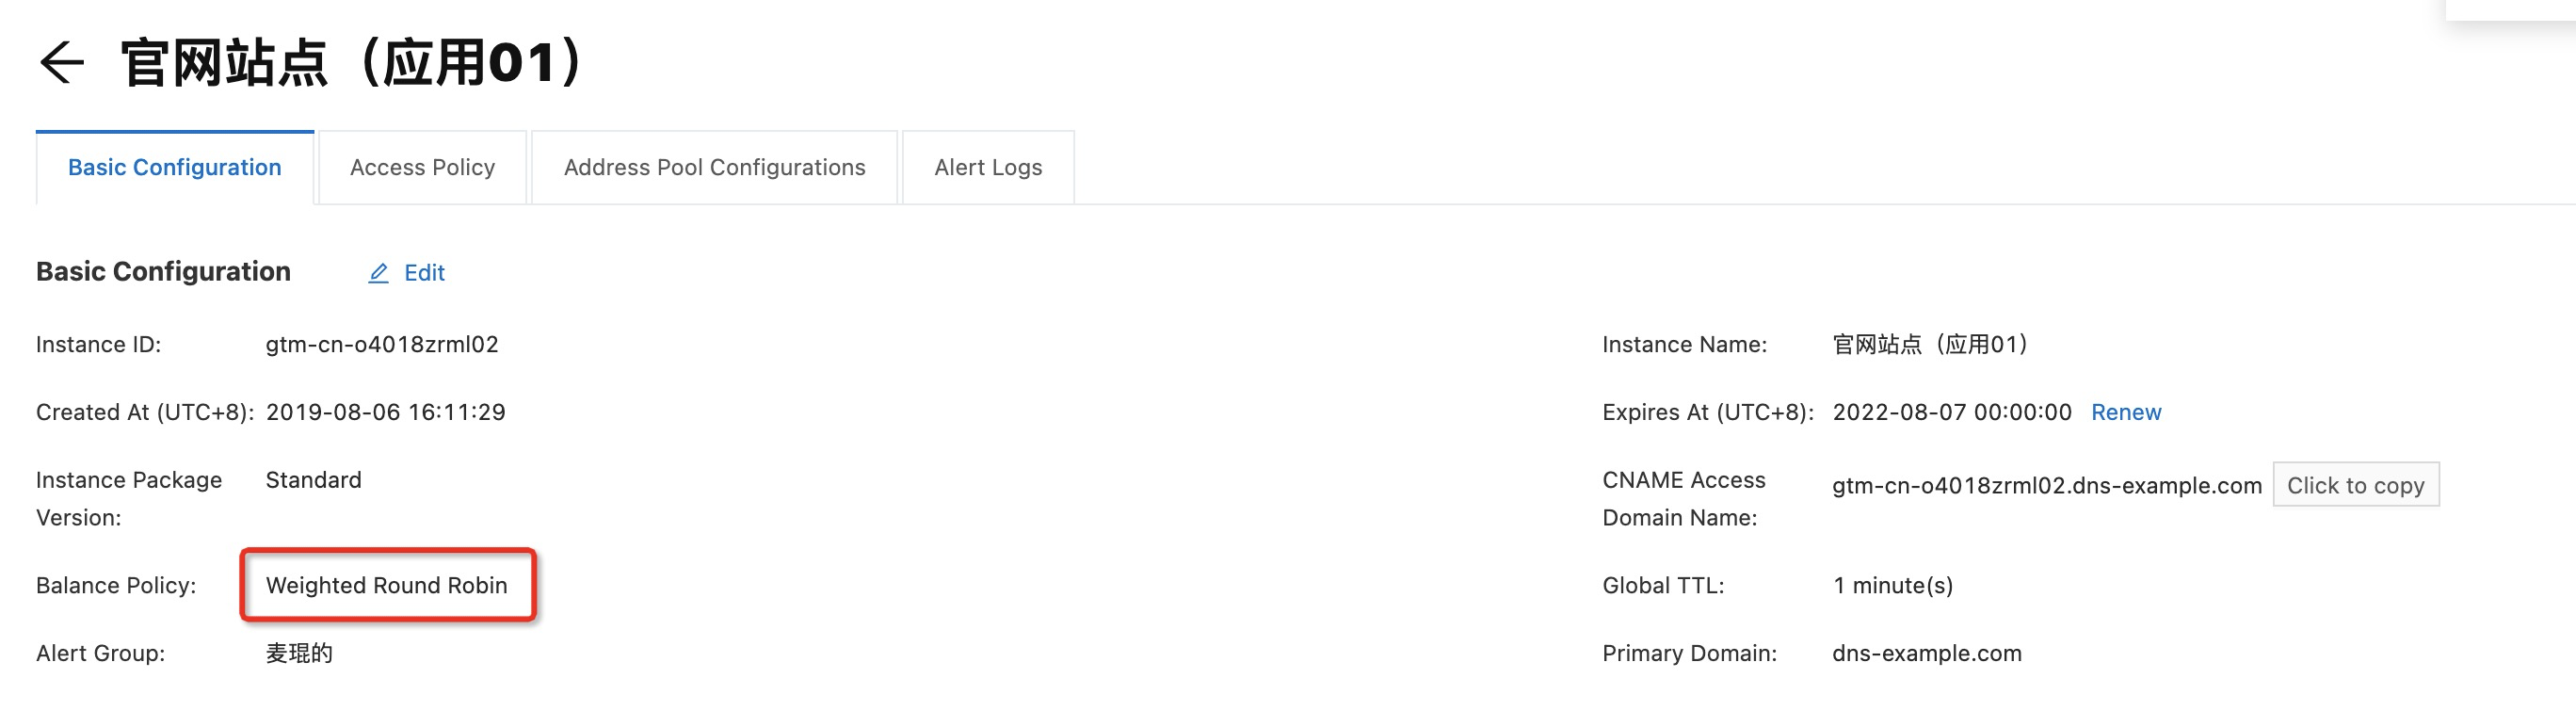The width and height of the screenshot is (2576, 727).
Task: Click the Standard package version value
Action: point(314,480)
